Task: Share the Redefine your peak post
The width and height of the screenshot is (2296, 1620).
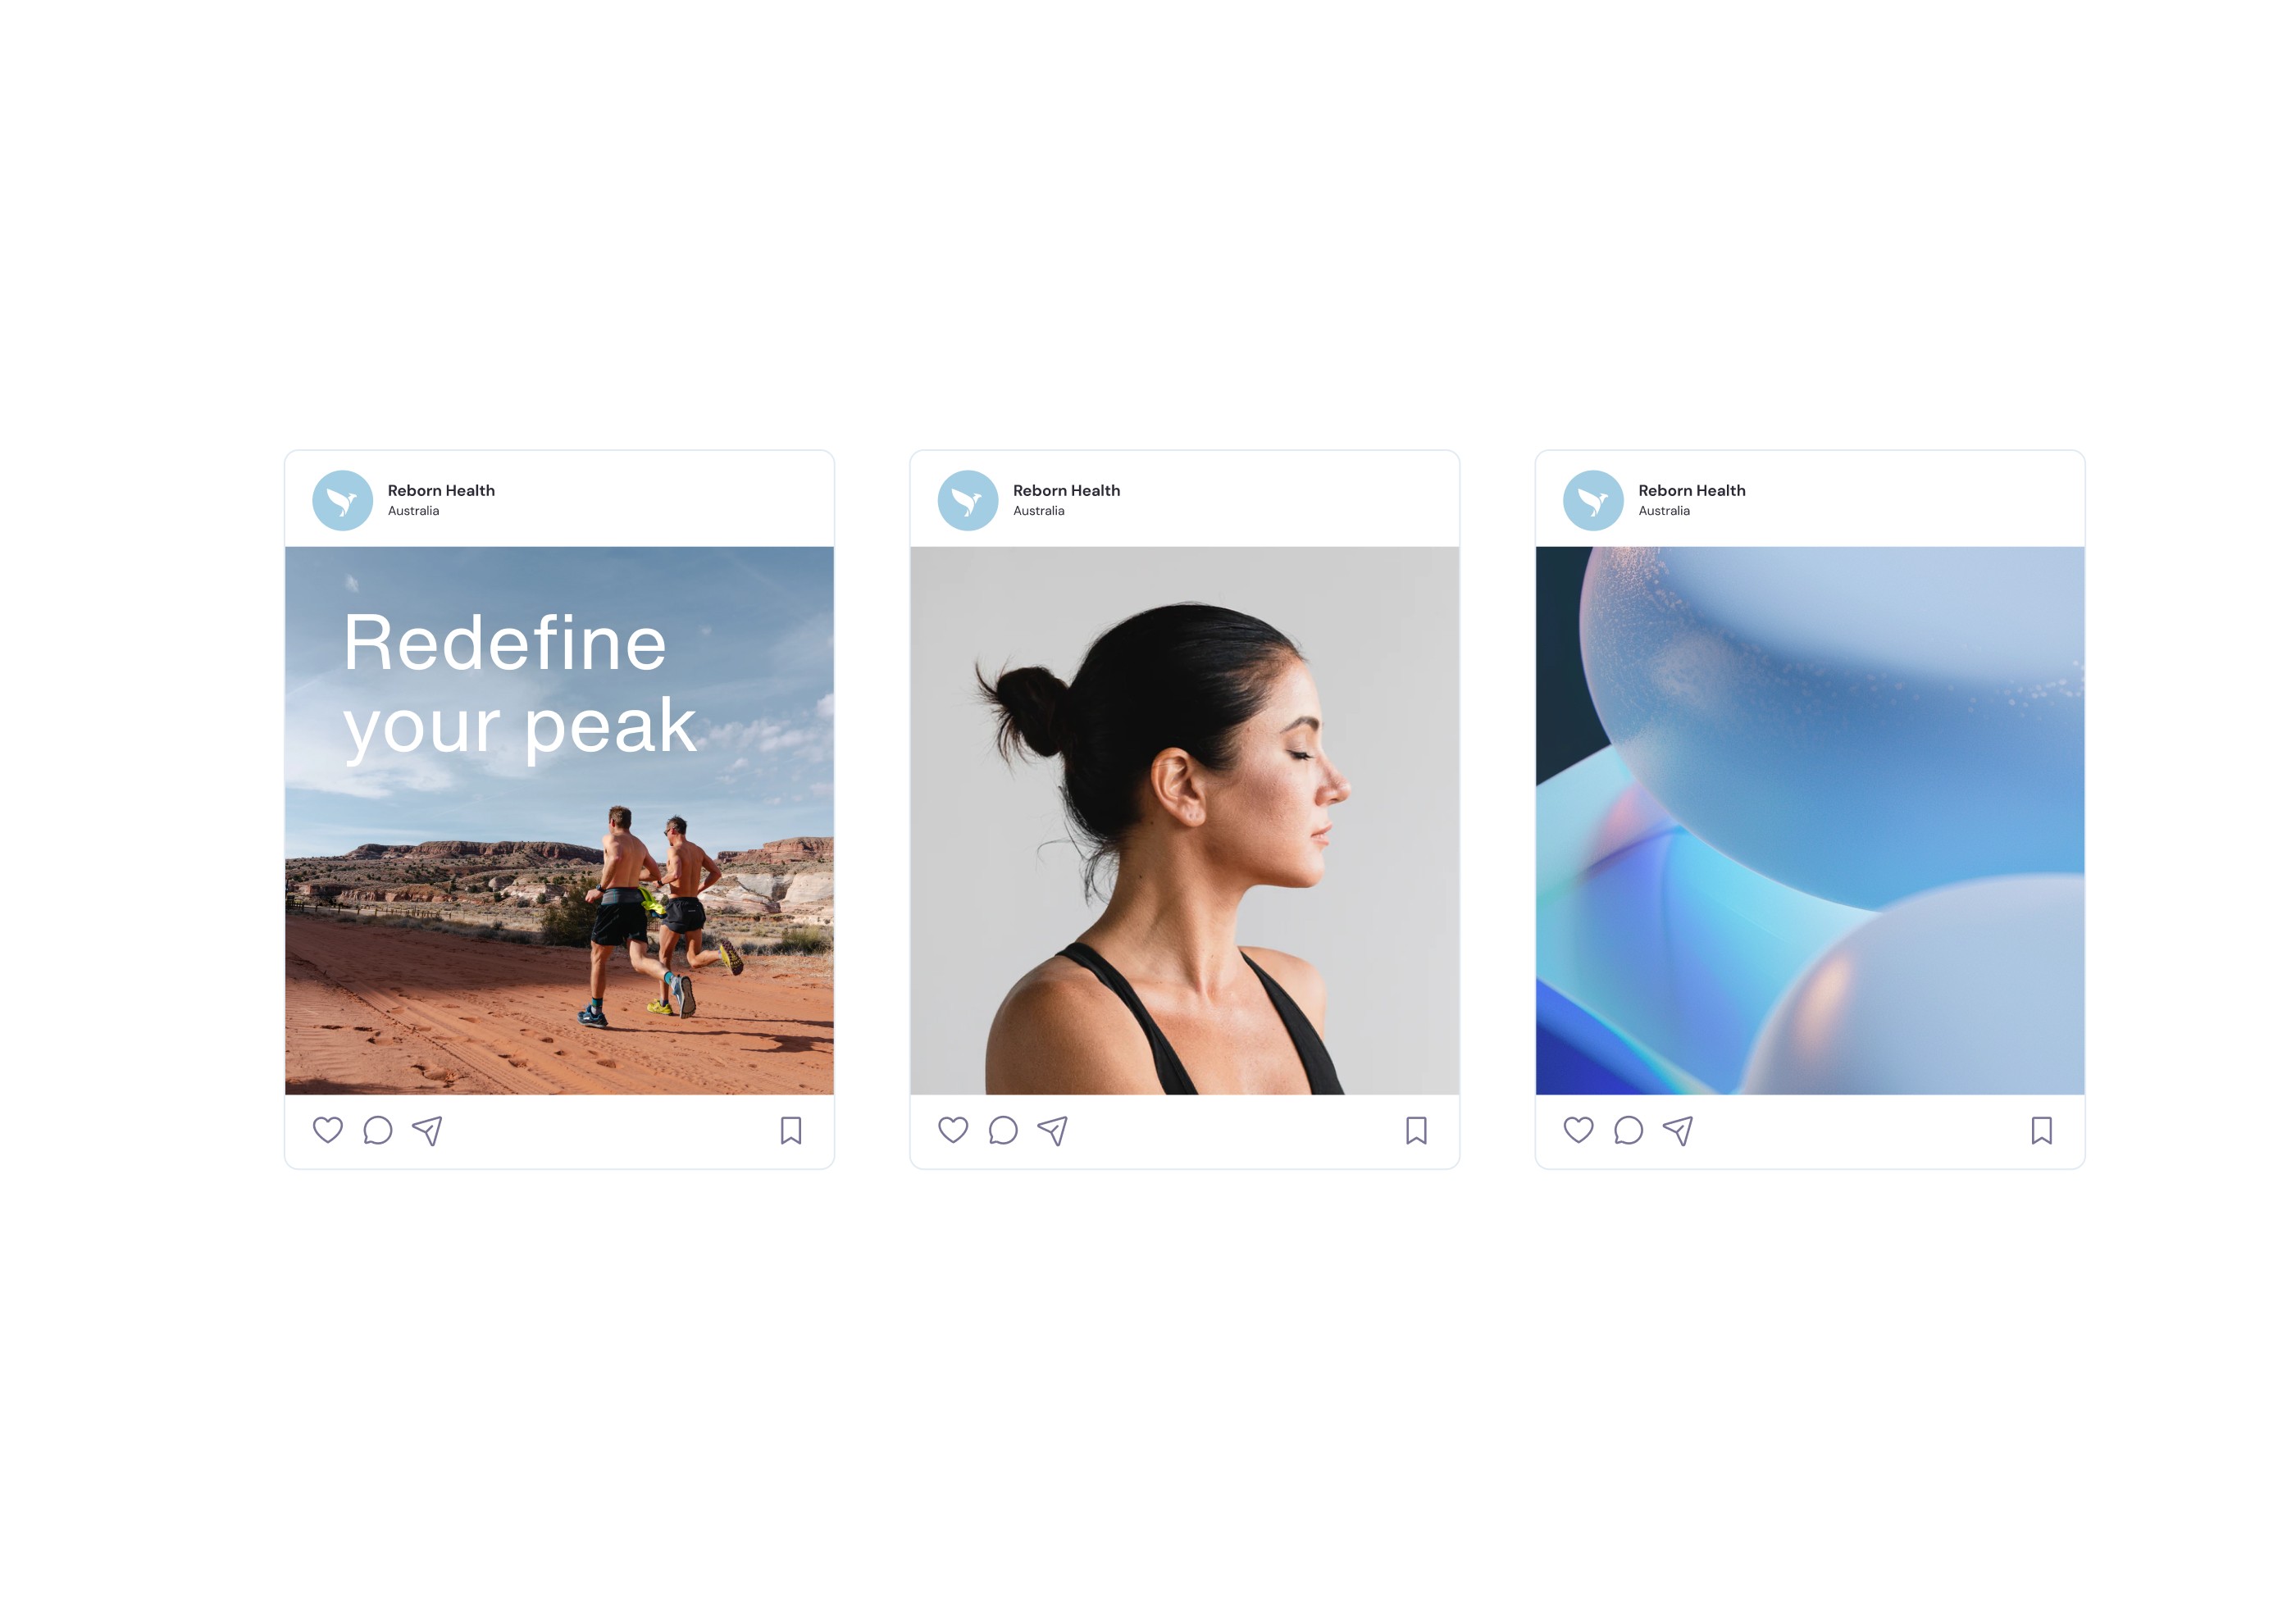Action: coord(427,1131)
